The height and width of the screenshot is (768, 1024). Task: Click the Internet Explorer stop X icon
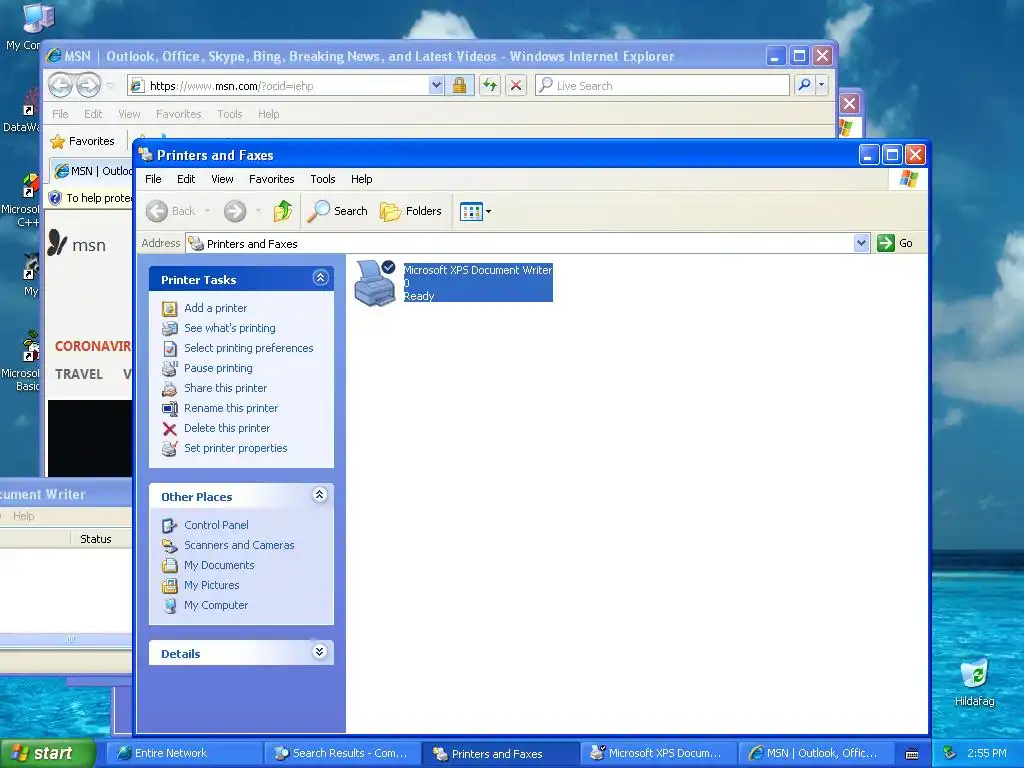(x=516, y=85)
